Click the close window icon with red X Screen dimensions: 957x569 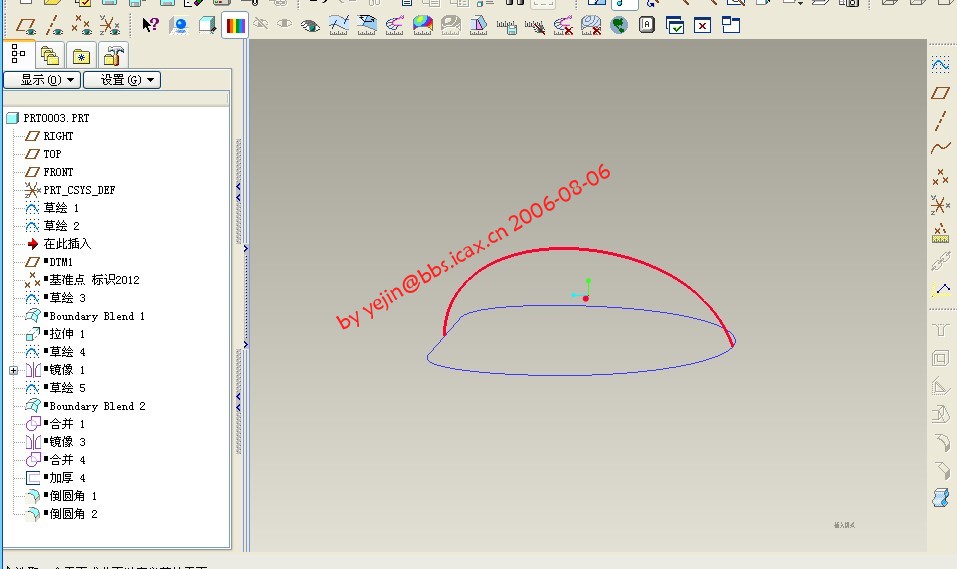click(703, 25)
